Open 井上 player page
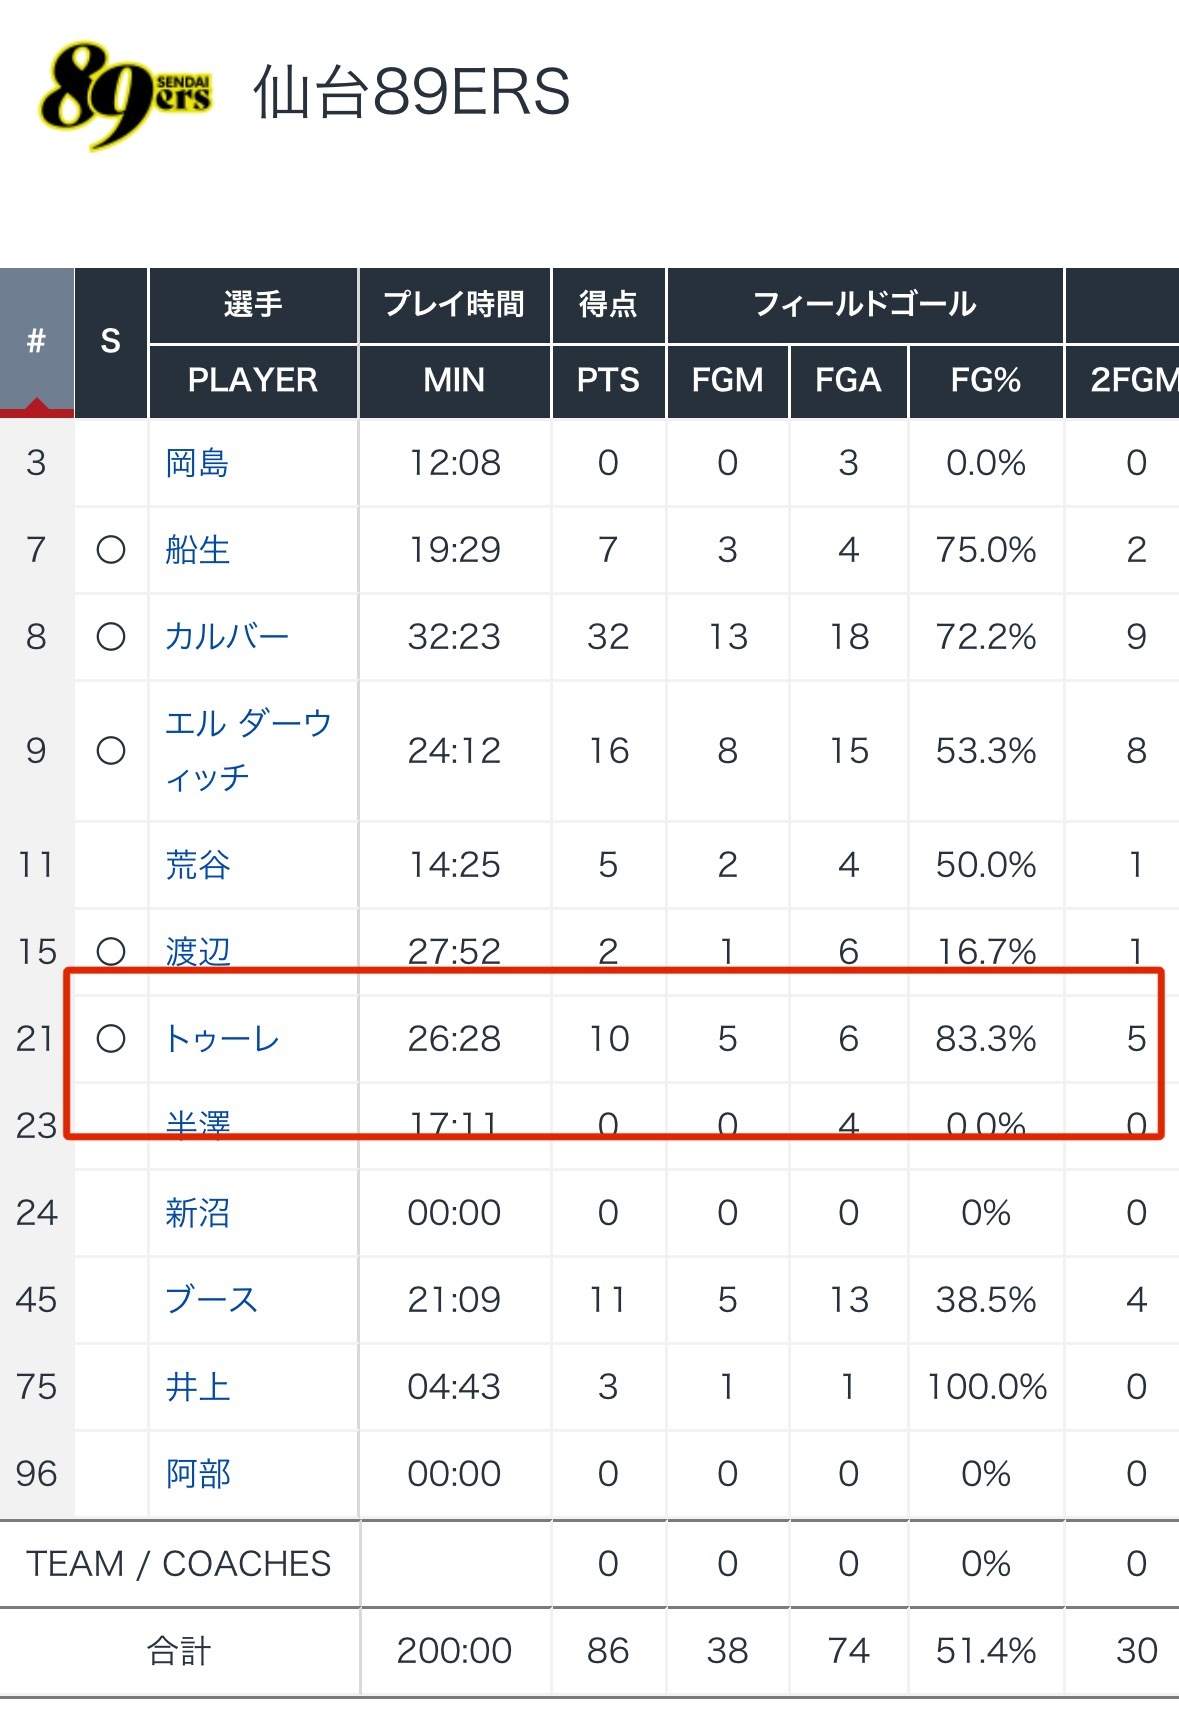The width and height of the screenshot is (1179, 1718). point(197,1387)
